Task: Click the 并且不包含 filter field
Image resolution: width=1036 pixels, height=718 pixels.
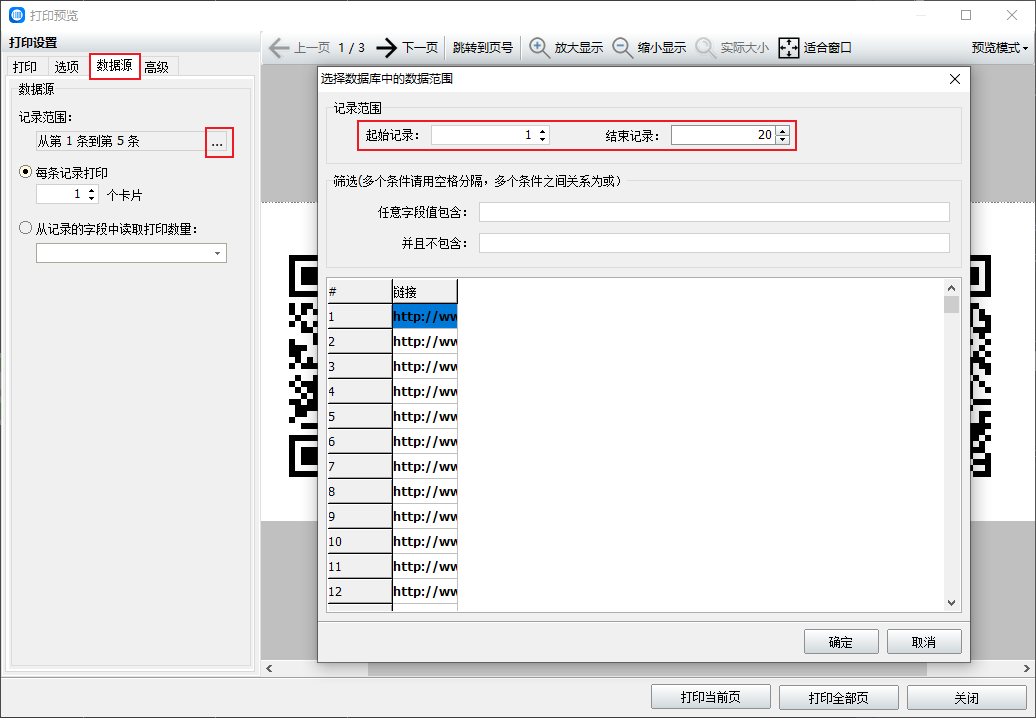Action: click(x=714, y=243)
